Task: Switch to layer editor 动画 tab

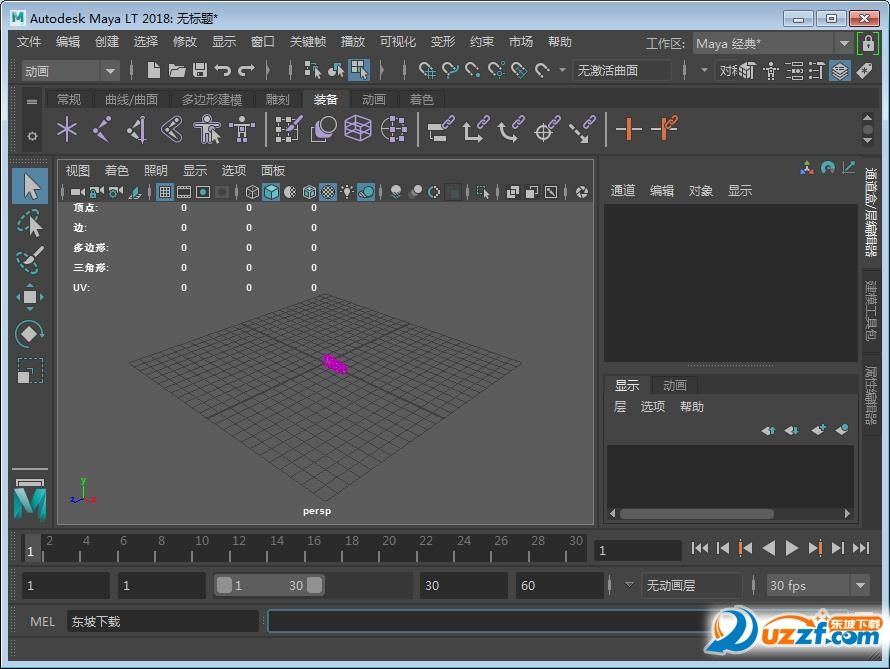Action: [674, 386]
